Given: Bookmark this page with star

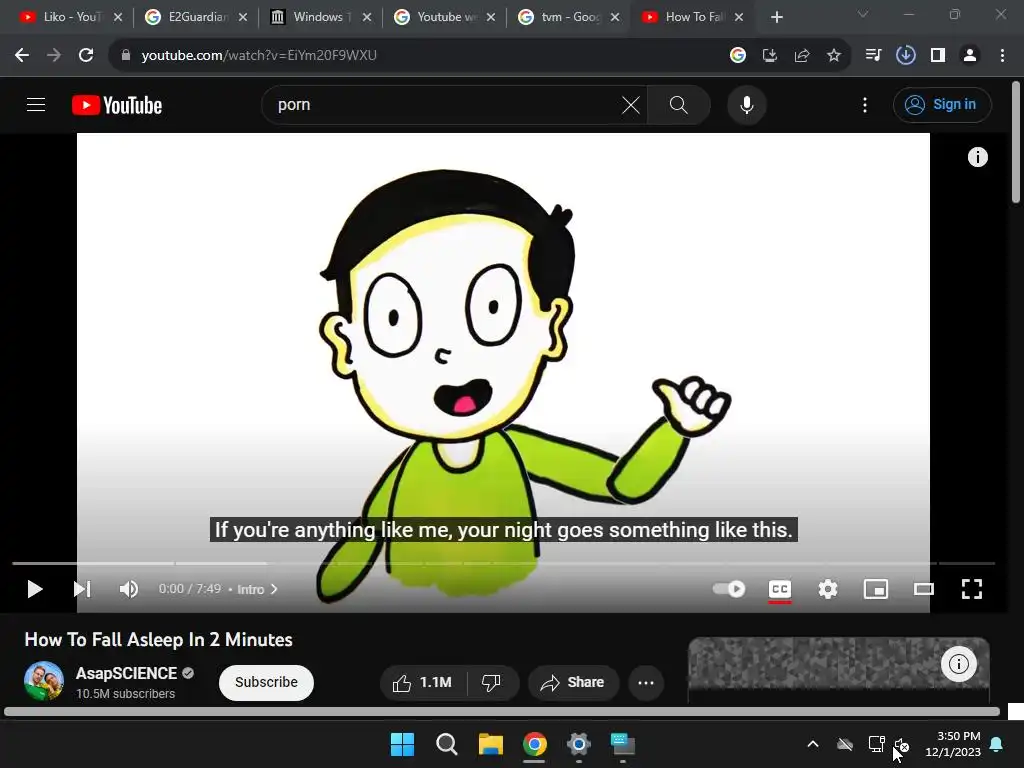Looking at the screenshot, I should 834,56.
